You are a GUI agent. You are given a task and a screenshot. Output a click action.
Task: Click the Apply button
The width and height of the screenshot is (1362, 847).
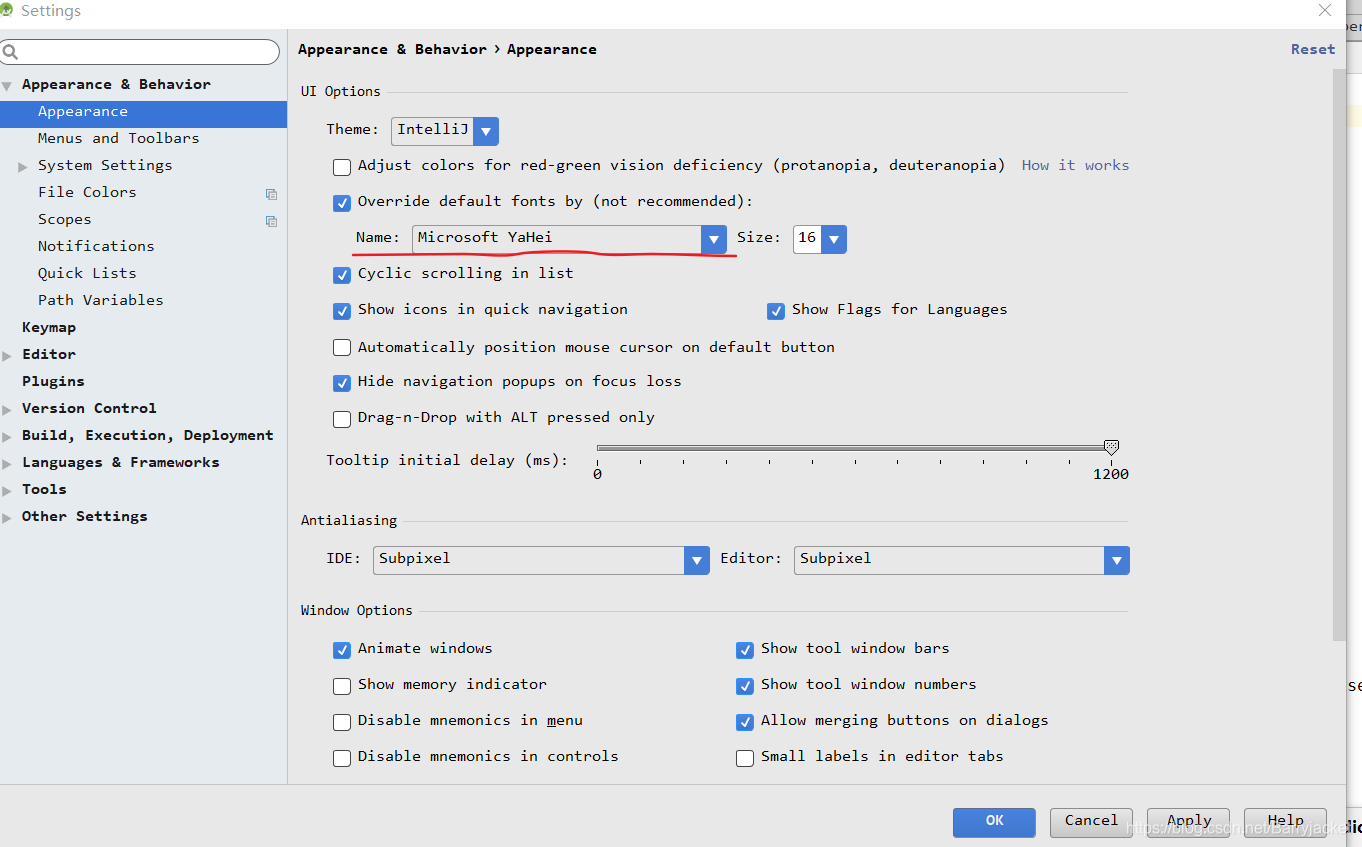coord(1188,822)
